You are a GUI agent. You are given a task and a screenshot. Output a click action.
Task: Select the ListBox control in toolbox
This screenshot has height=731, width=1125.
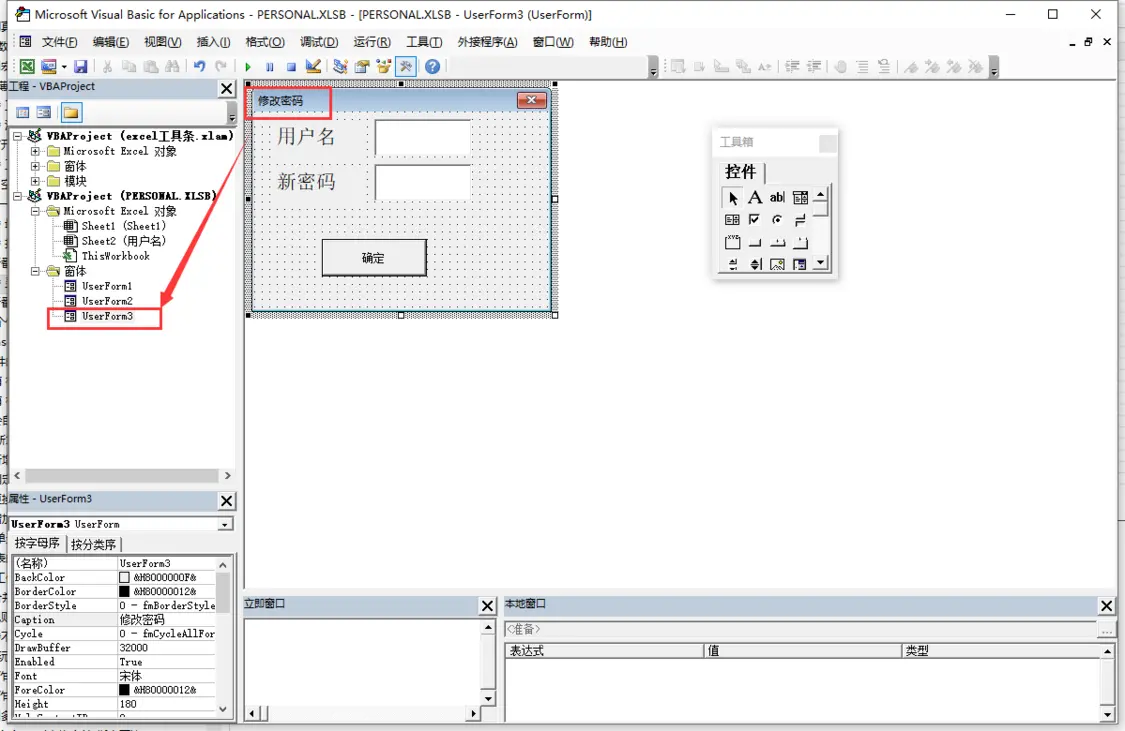coord(732,220)
